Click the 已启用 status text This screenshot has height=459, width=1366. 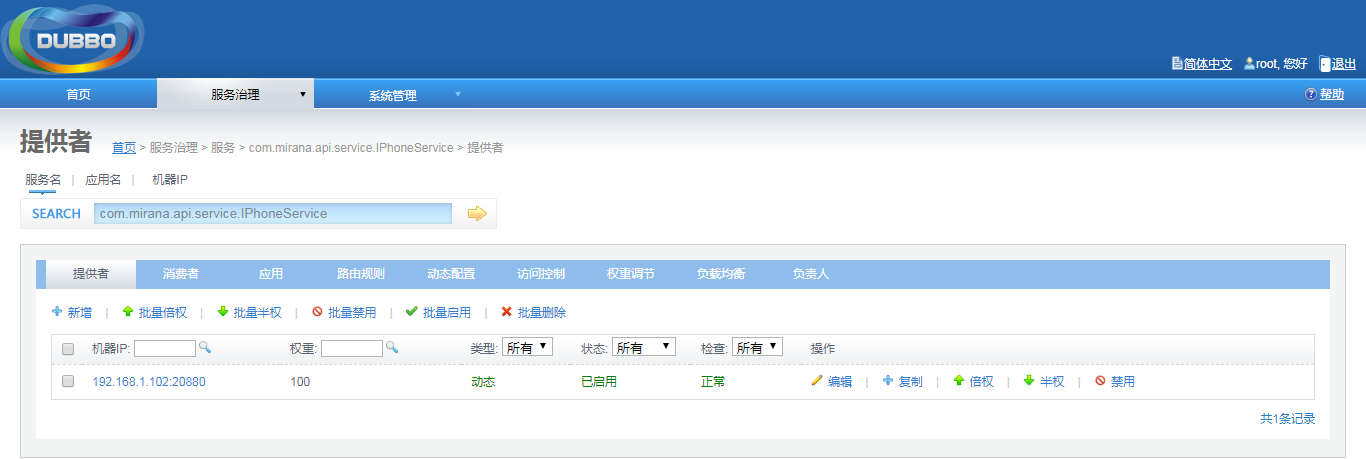(x=599, y=381)
